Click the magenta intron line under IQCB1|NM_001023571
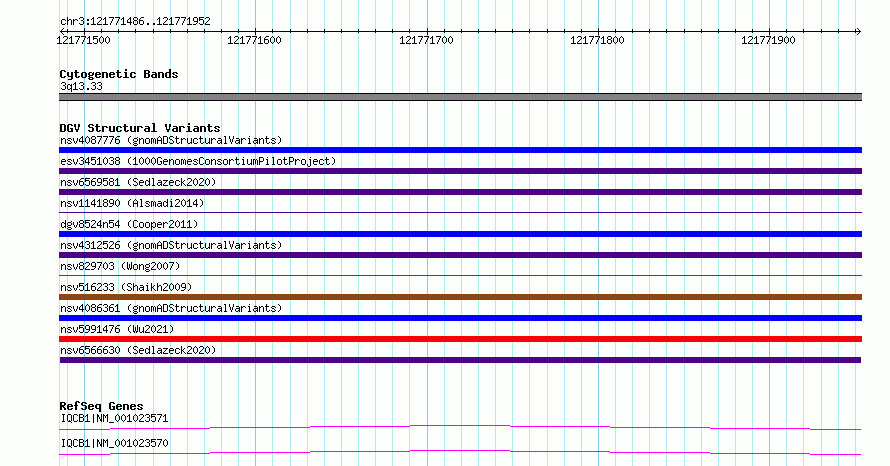Image resolution: width=890 pixels, height=466 pixels. click(460, 427)
